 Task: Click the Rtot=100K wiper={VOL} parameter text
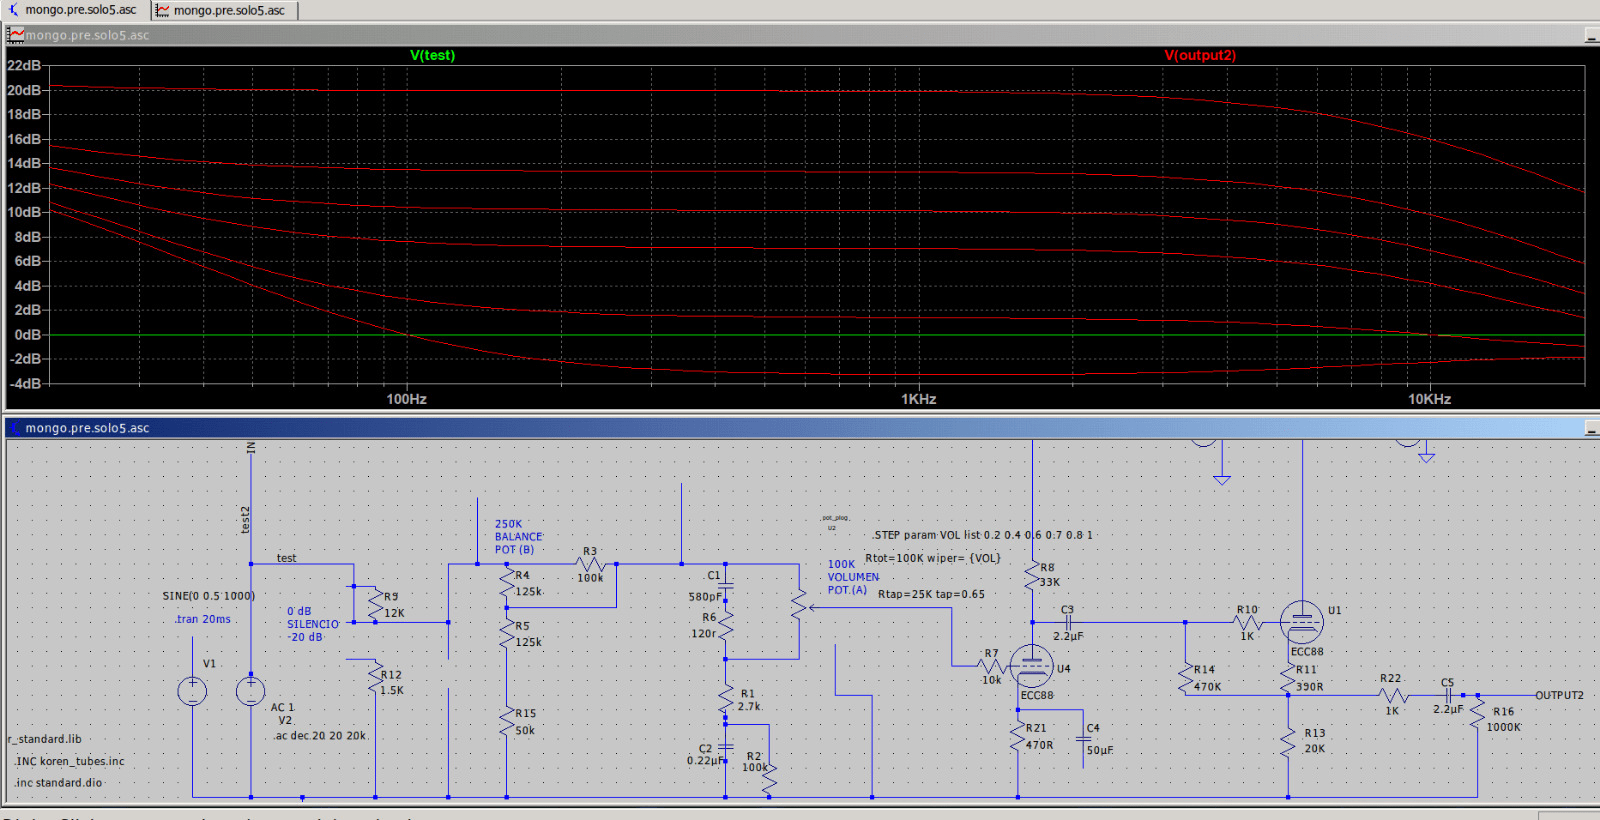[x=933, y=558]
